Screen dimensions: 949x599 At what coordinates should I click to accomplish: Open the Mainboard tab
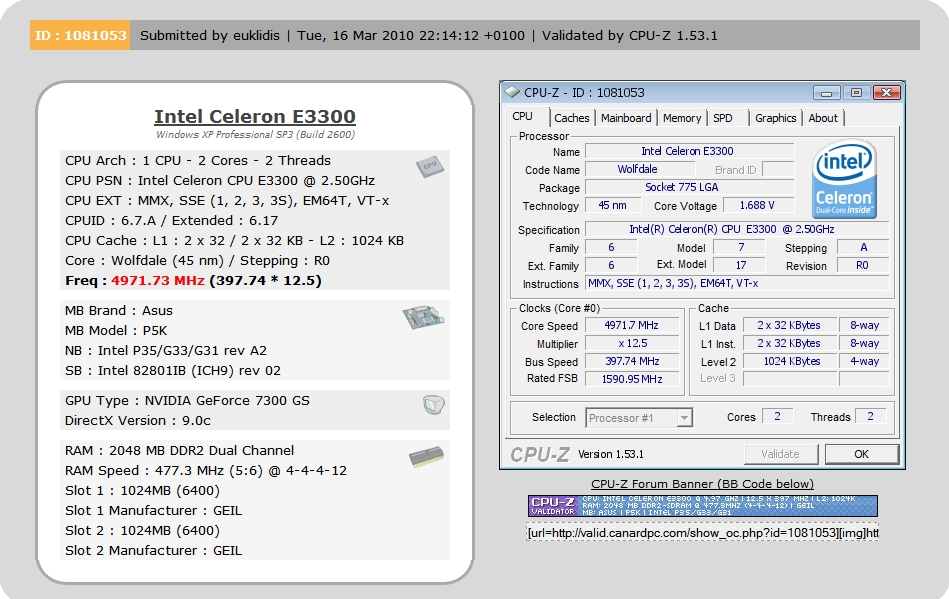626,118
